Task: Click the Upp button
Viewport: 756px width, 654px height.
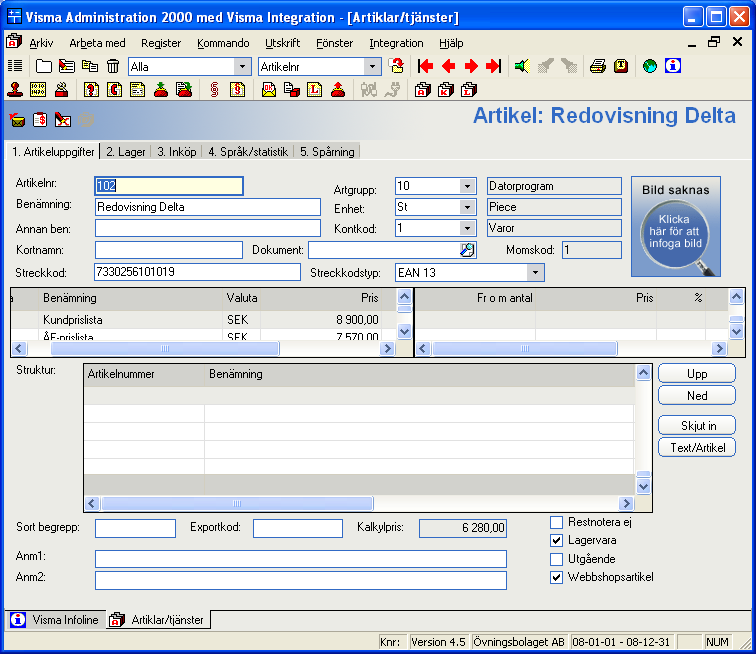Action: coord(697,374)
